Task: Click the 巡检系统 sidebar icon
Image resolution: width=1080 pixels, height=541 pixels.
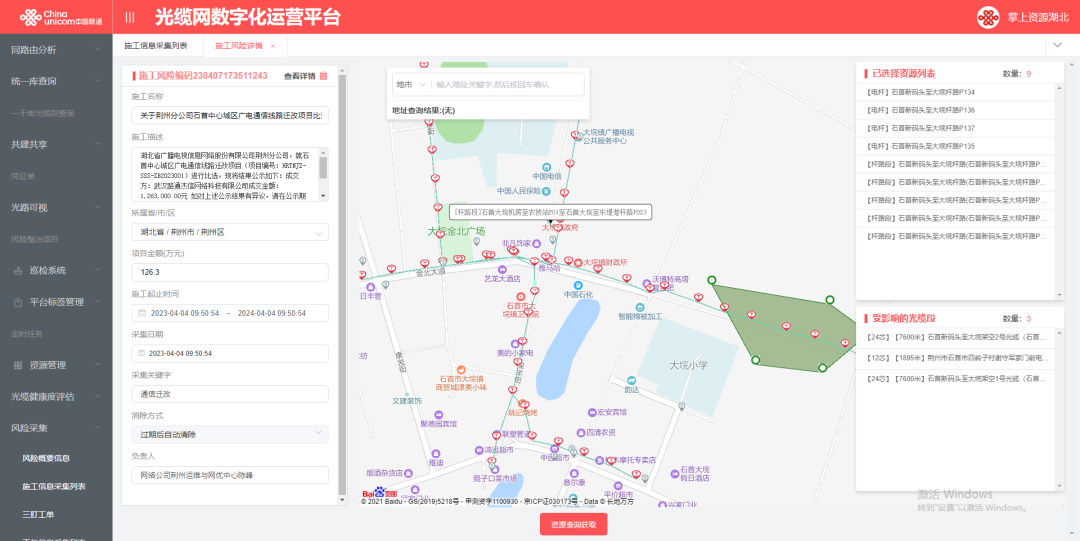Action: click(18, 270)
